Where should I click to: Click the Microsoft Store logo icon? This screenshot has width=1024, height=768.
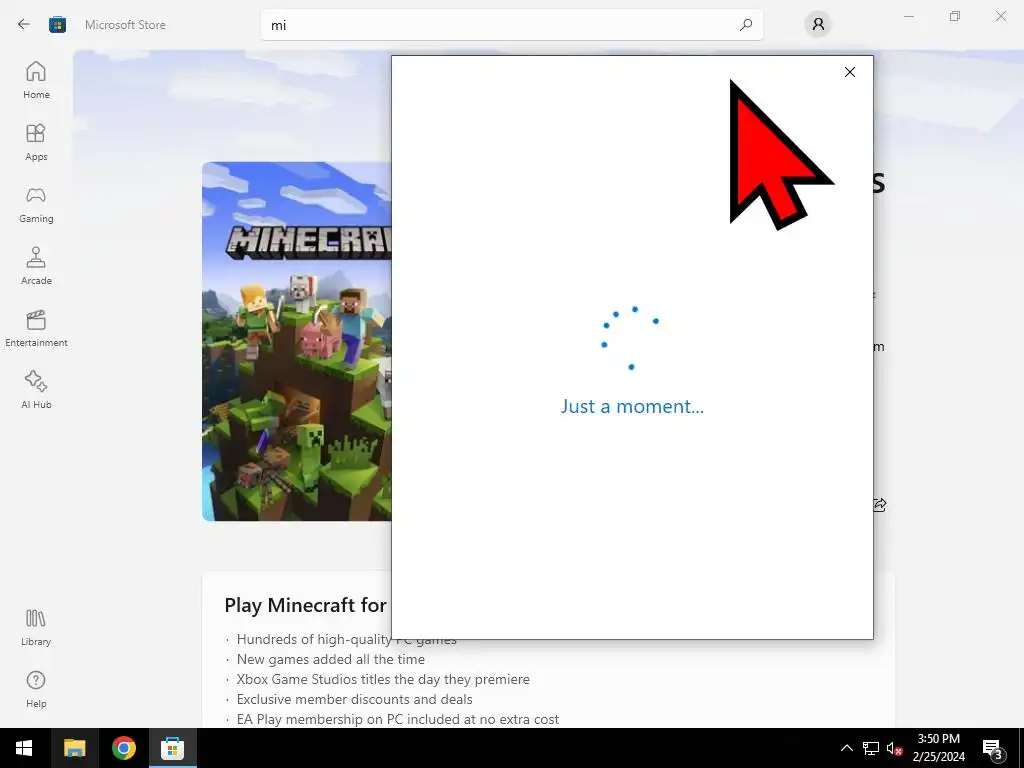point(57,25)
